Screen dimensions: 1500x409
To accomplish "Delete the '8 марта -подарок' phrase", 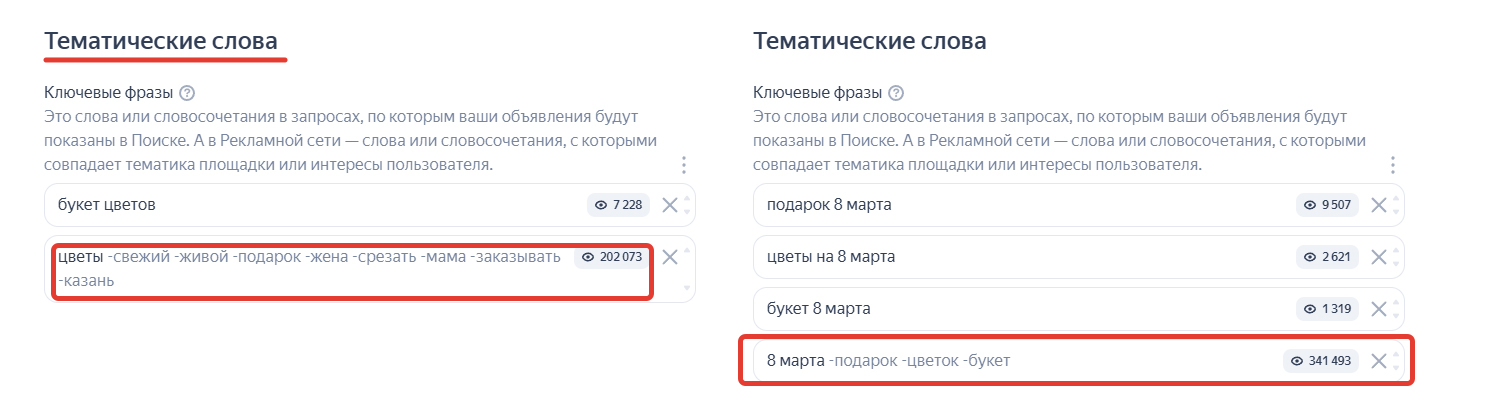I will point(1378,361).
